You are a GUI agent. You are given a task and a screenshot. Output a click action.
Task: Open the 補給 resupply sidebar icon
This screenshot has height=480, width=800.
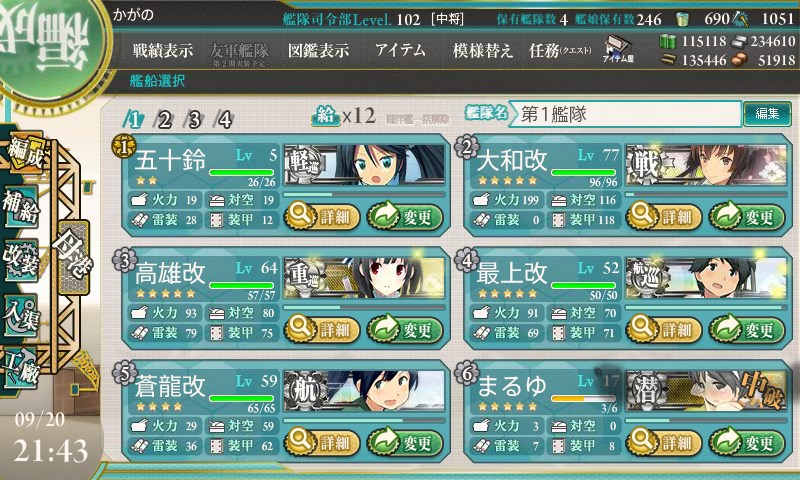pyautogui.click(x=21, y=207)
